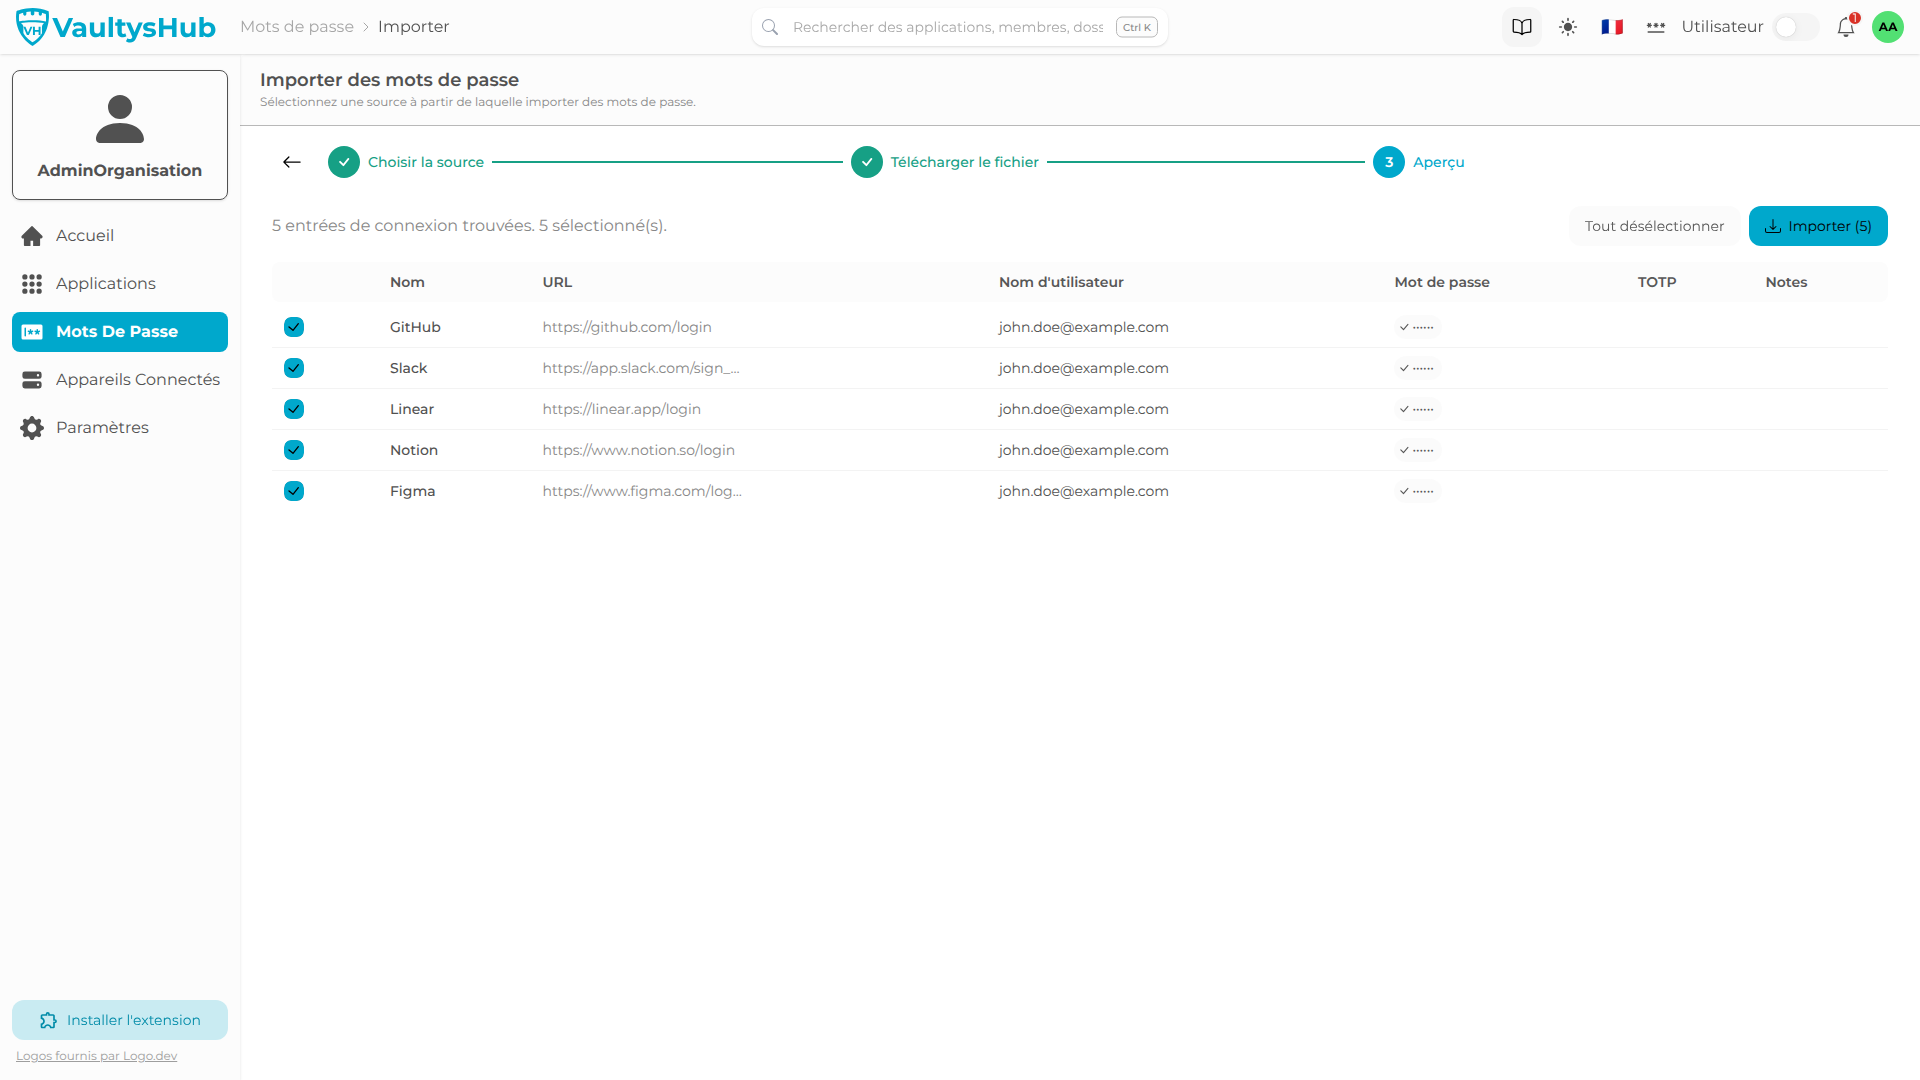Click the URL column header
The width and height of the screenshot is (1920, 1080).
[558, 282]
